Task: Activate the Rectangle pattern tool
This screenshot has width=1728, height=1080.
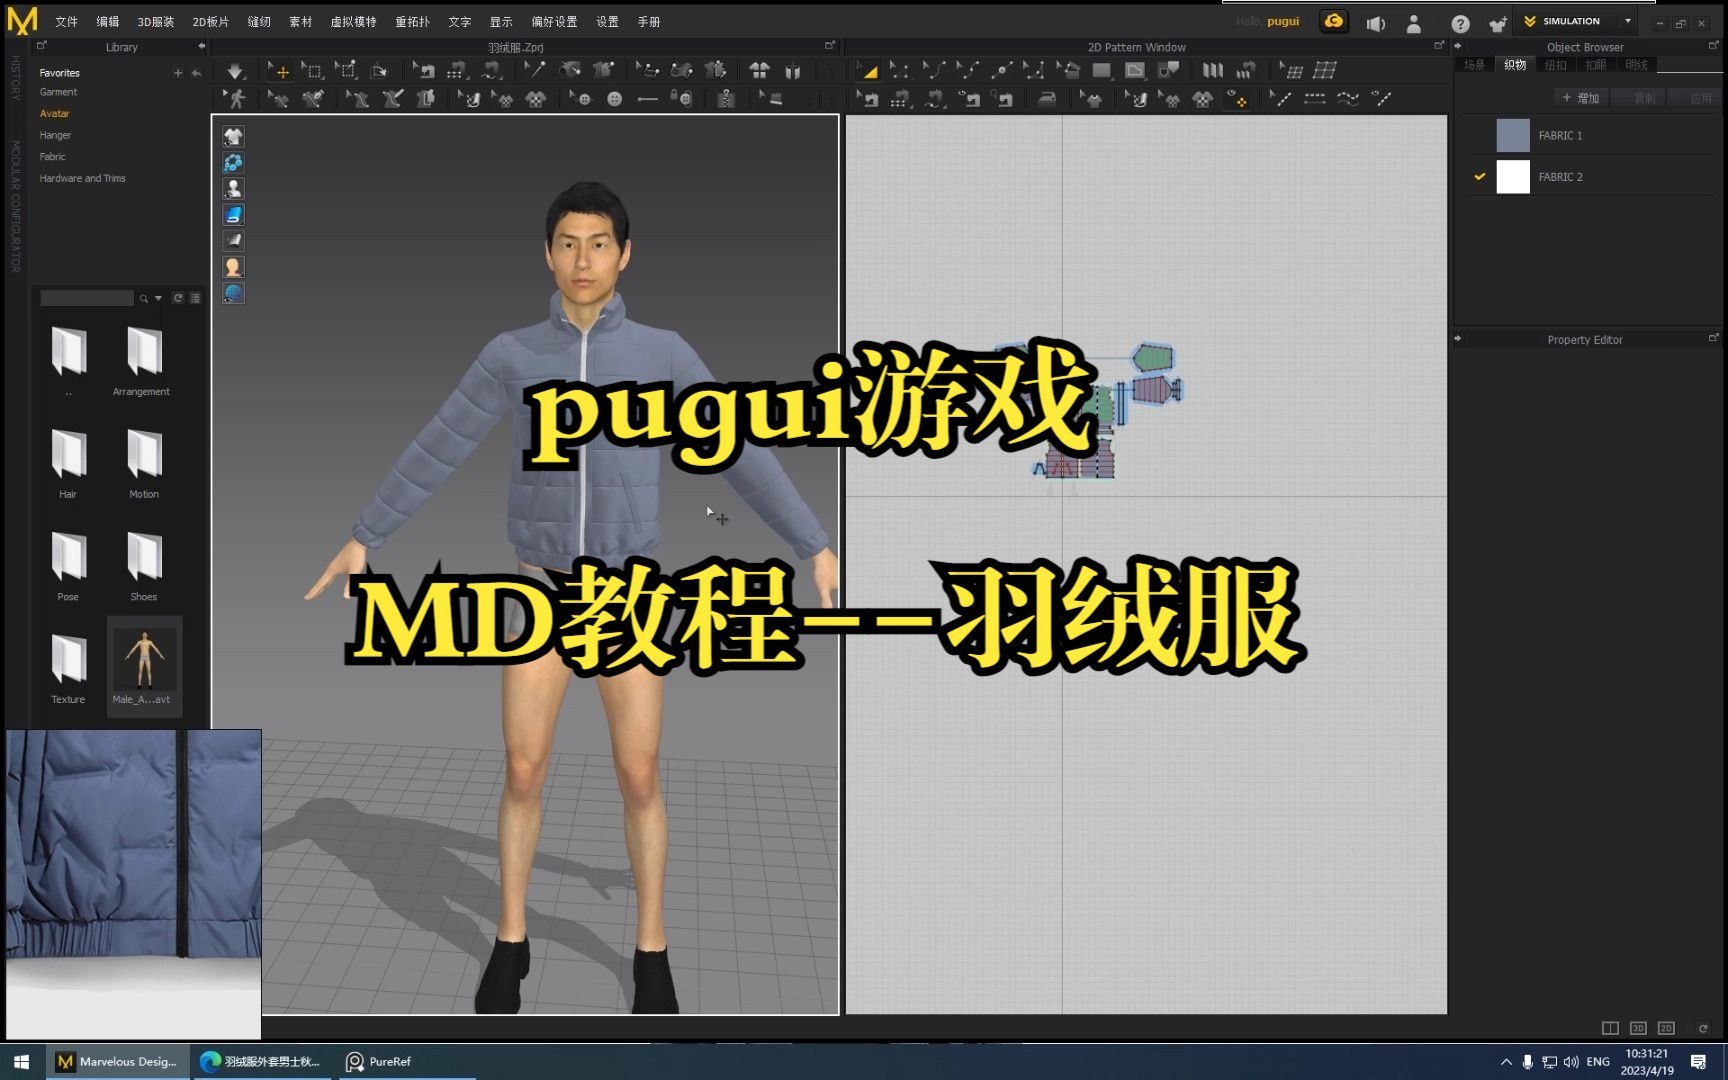Action: click(1101, 71)
